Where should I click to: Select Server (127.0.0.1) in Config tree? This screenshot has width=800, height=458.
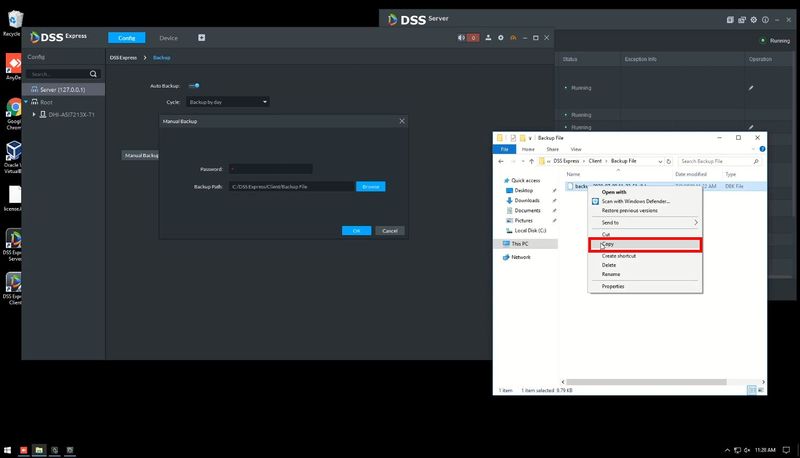pos(63,89)
